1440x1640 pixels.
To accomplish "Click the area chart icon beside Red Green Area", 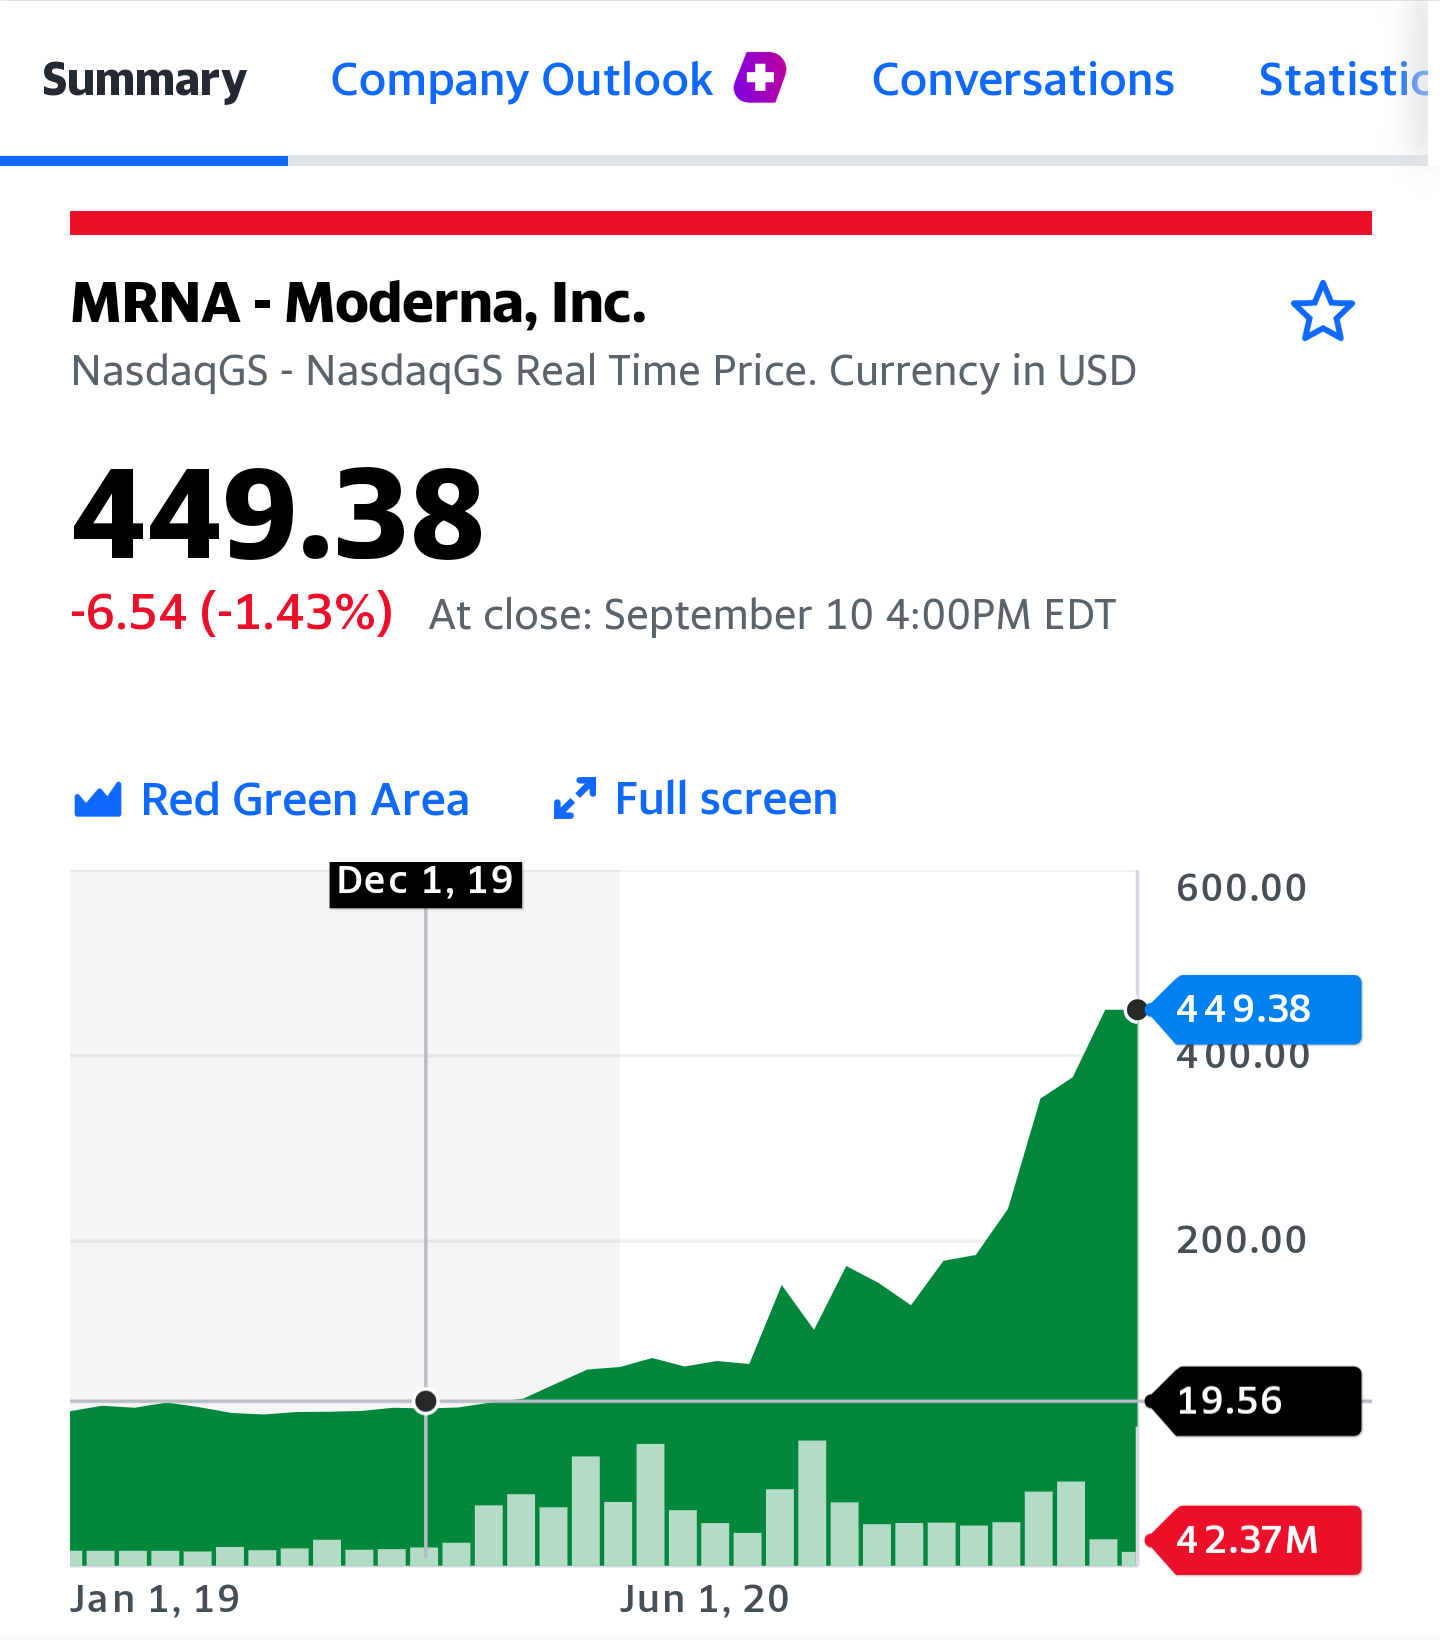I will tap(98, 800).
